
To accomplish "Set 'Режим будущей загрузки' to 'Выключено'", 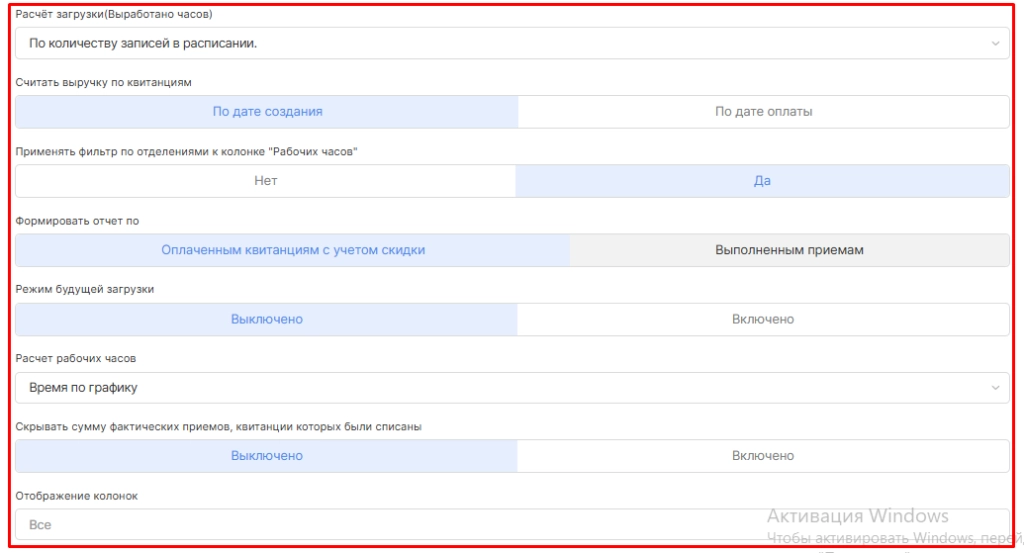I will click(x=266, y=319).
